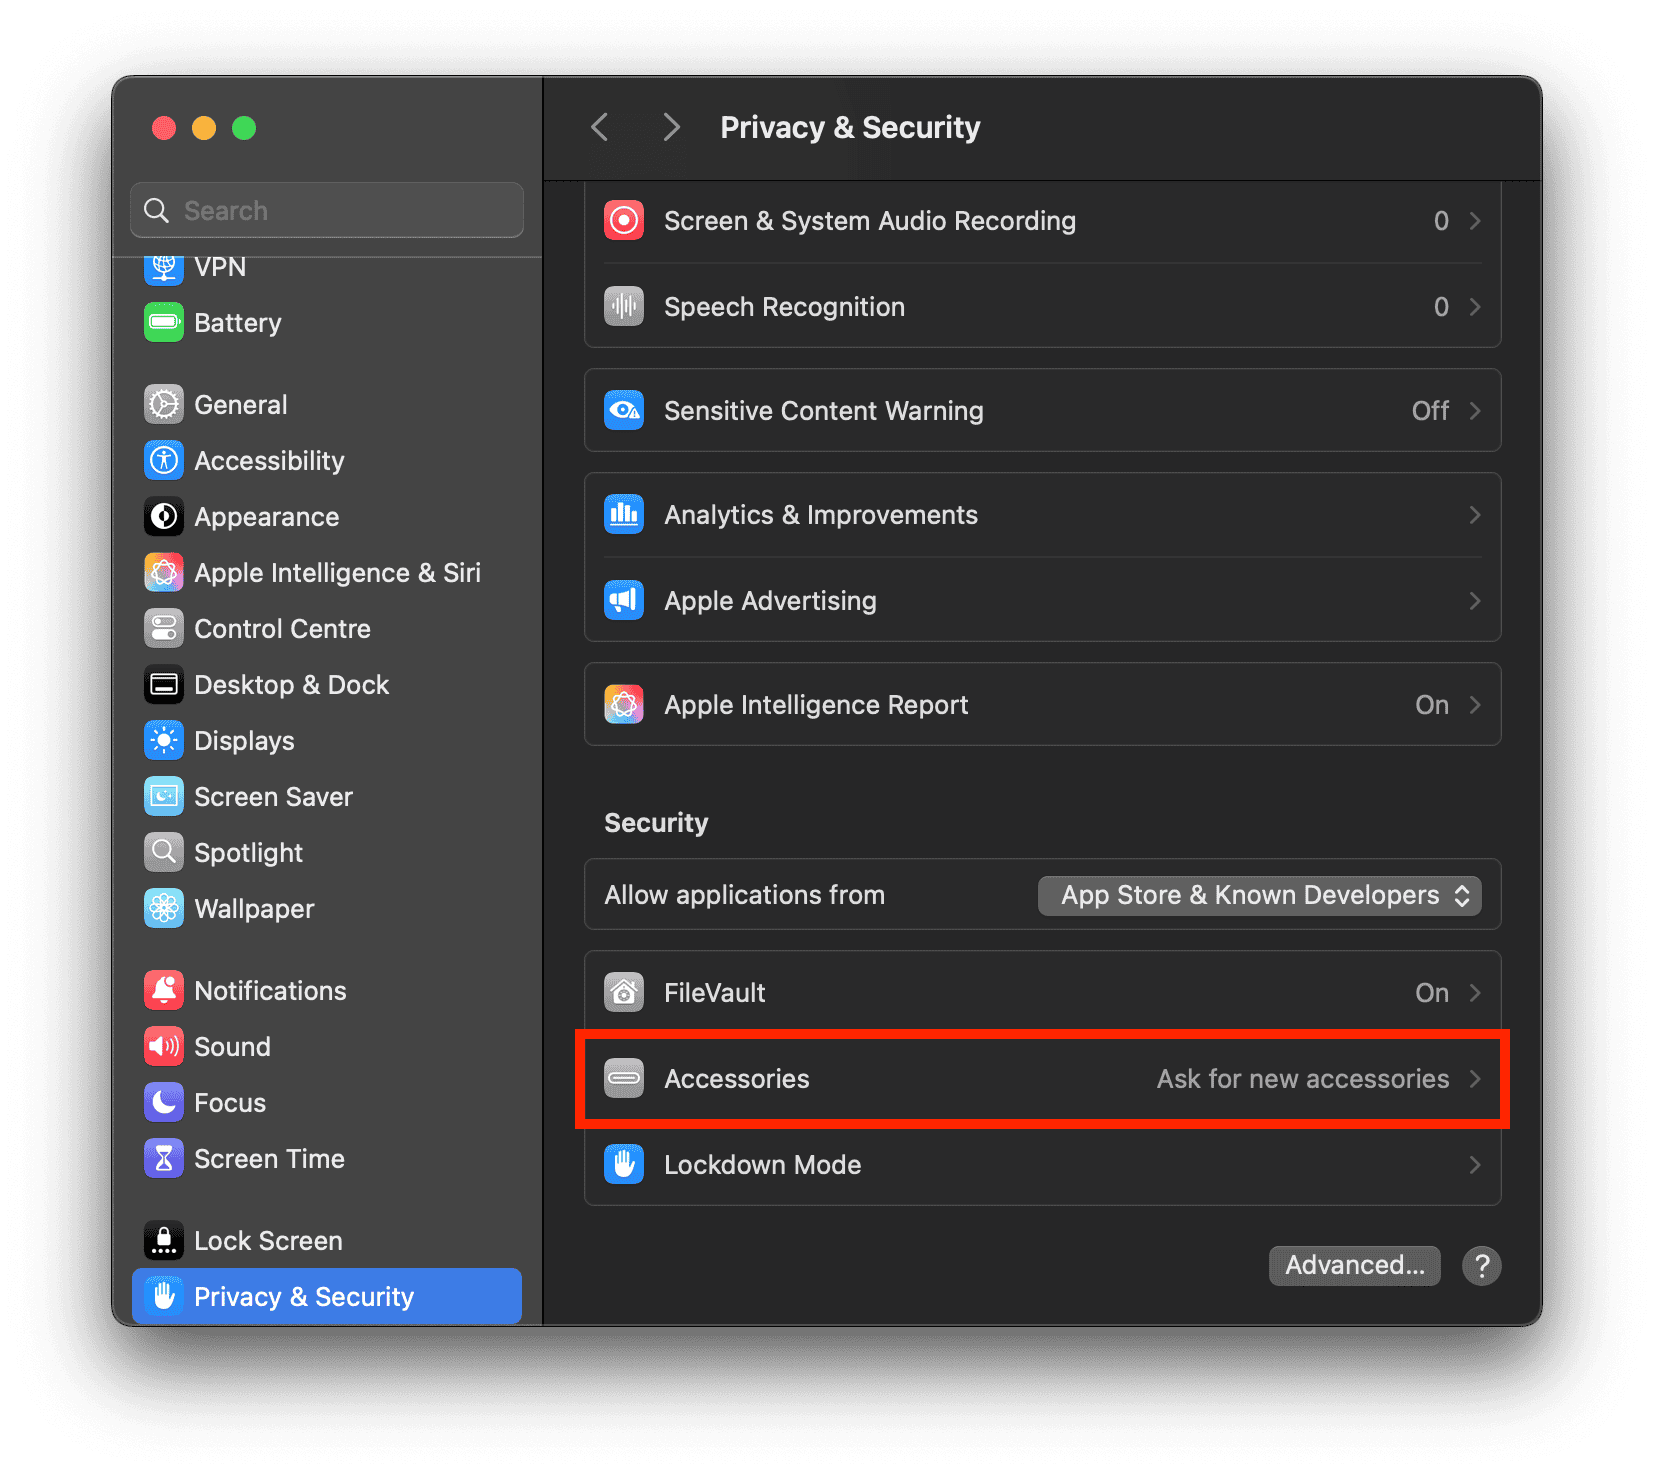The height and width of the screenshot is (1474, 1654).
Task: Click into the Search field
Action: click(x=327, y=210)
